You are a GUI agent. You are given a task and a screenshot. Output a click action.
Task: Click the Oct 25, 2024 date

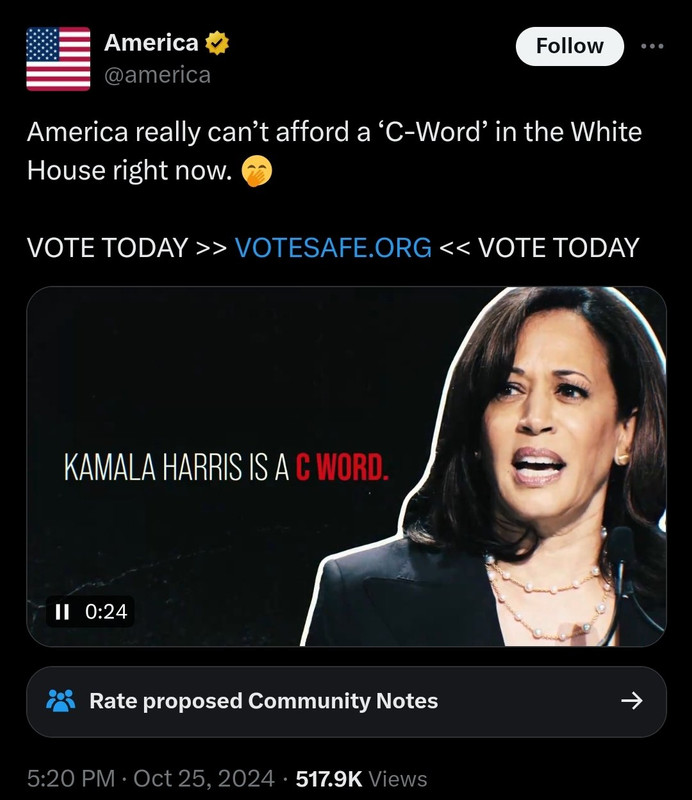tap(204, 779)
